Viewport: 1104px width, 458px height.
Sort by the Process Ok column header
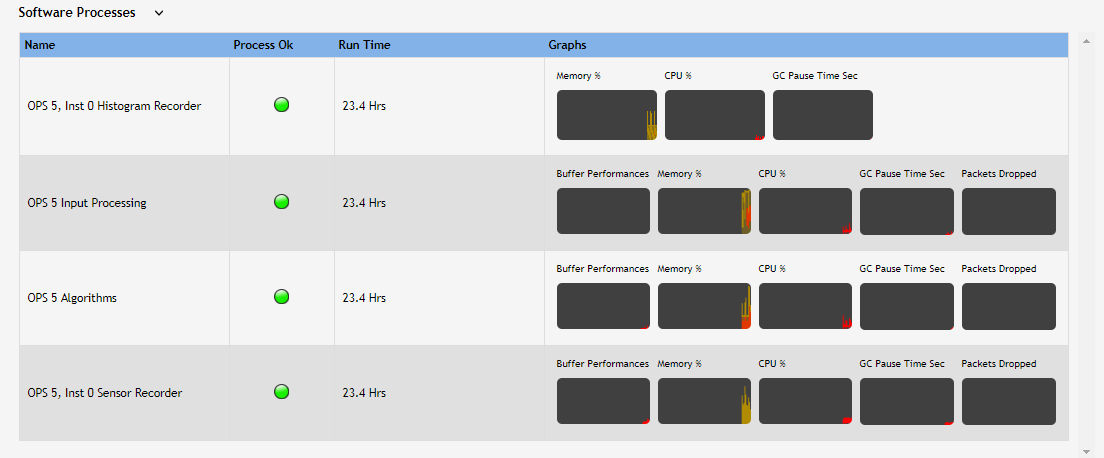click(263, 45)
